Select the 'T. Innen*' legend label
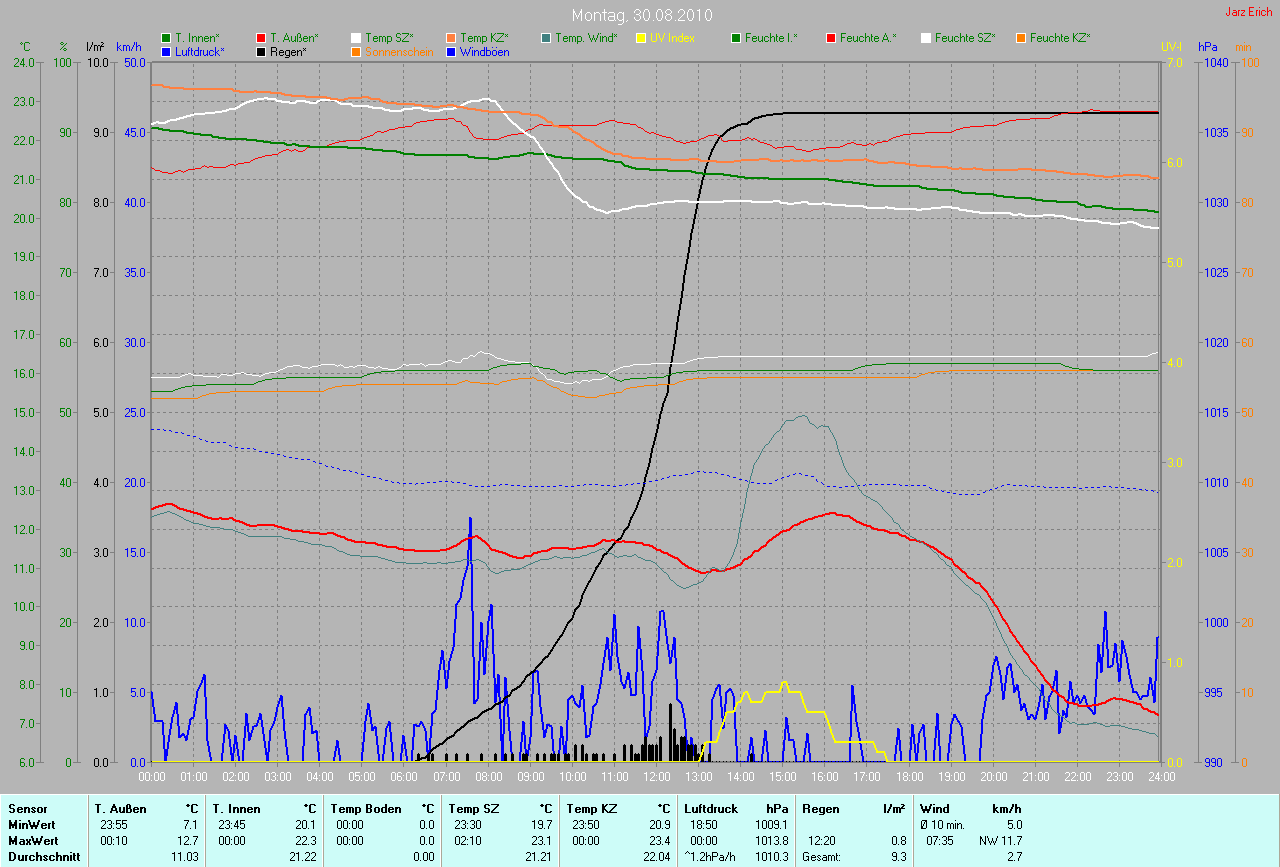 (x=197, y=38)
